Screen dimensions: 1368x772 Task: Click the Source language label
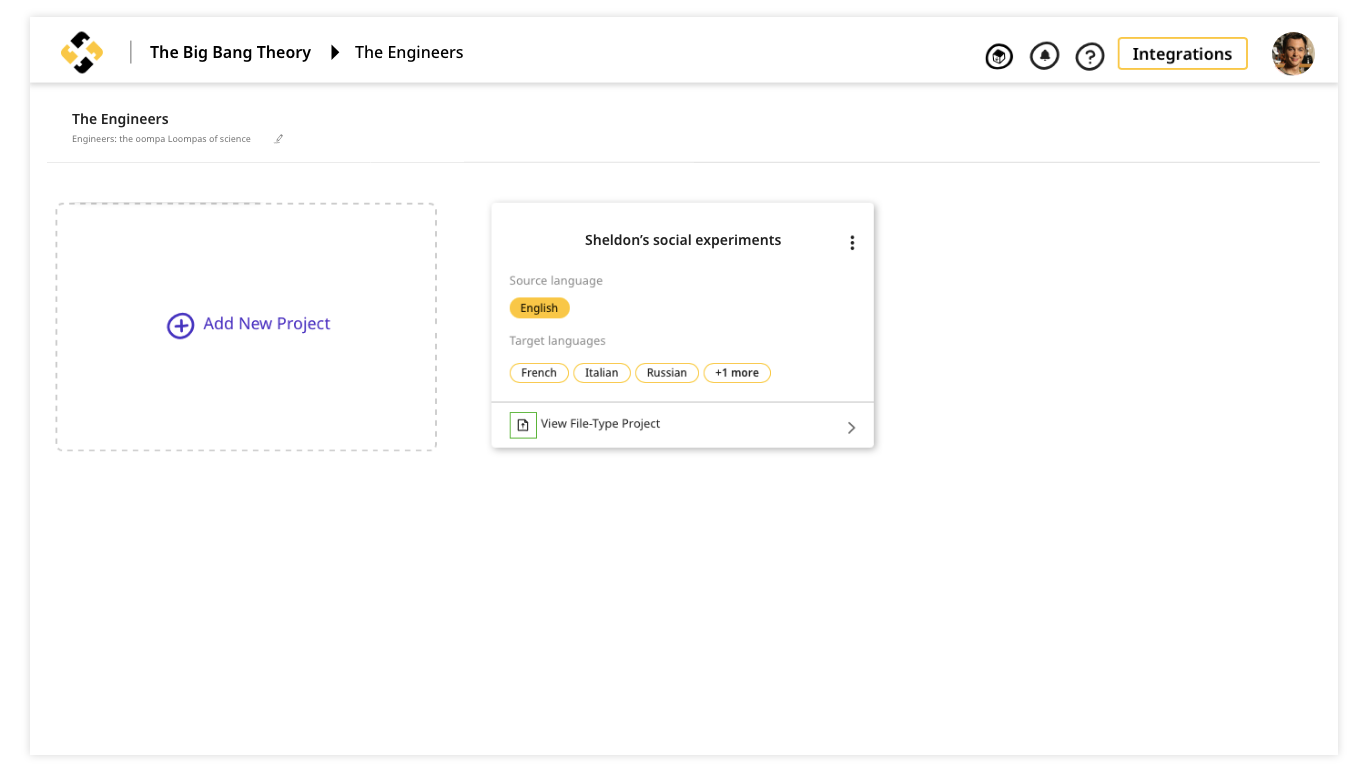(x=556, y=281)
